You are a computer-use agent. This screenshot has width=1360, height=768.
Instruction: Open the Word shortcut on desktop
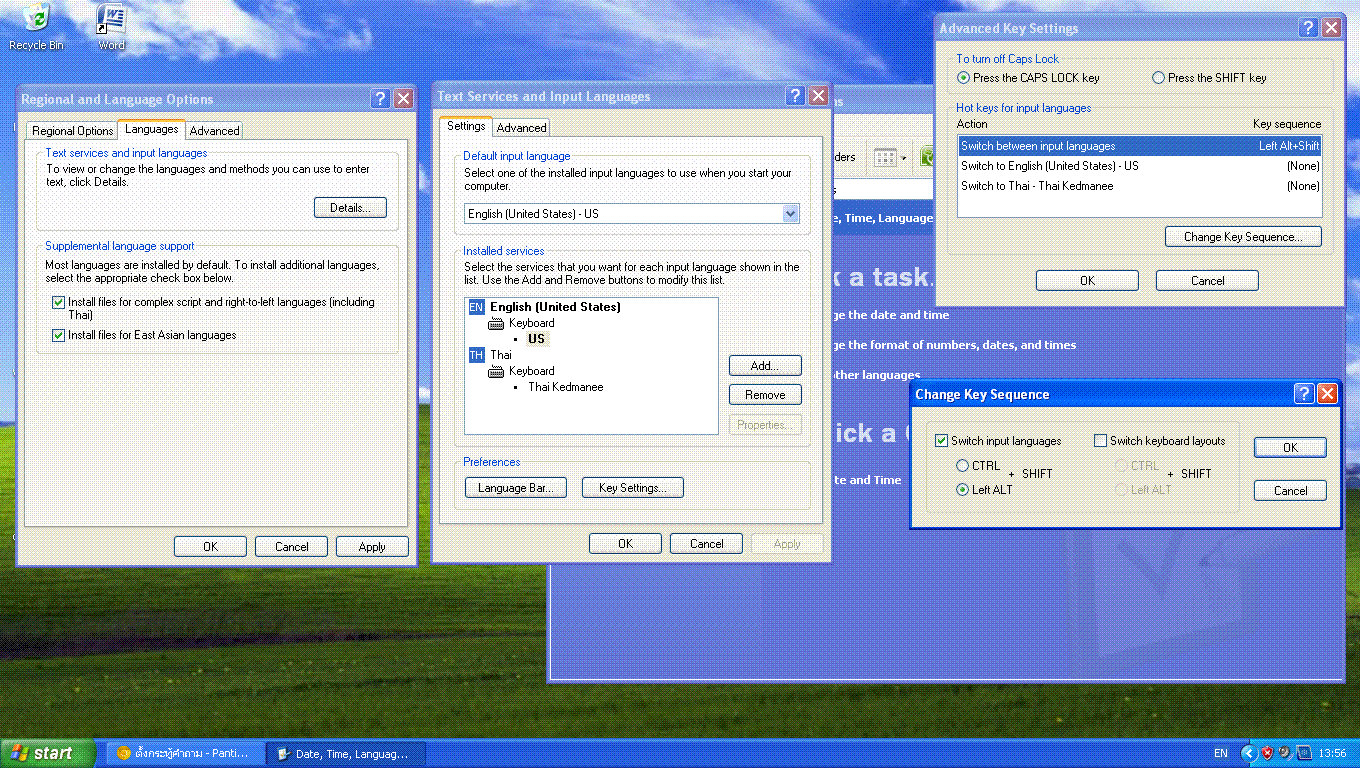coord(111,27)
